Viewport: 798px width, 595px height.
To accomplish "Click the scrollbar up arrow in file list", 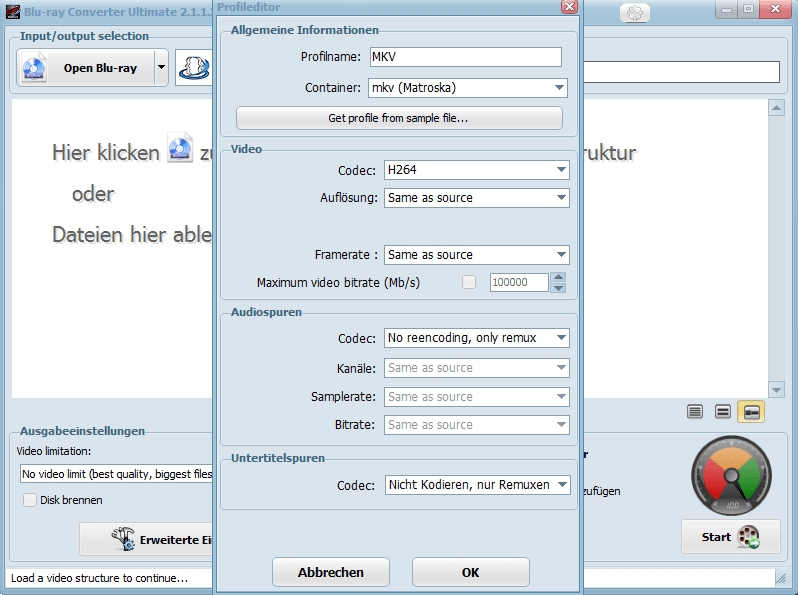I will click(776, 107).
